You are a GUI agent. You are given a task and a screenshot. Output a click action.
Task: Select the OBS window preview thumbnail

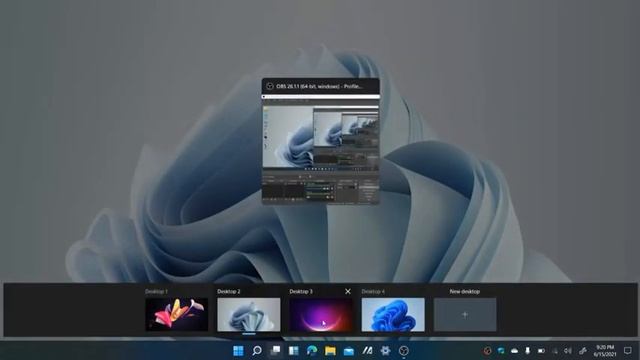tap(320, 149)
